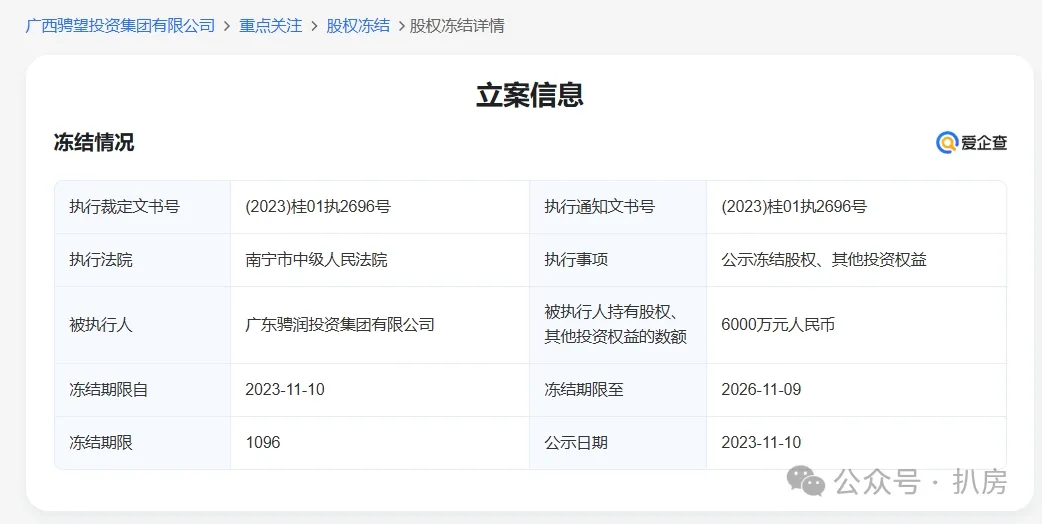Open 股权冻结 breadcrumb link
Screen dimensions: 1042x524
(358, 26)
